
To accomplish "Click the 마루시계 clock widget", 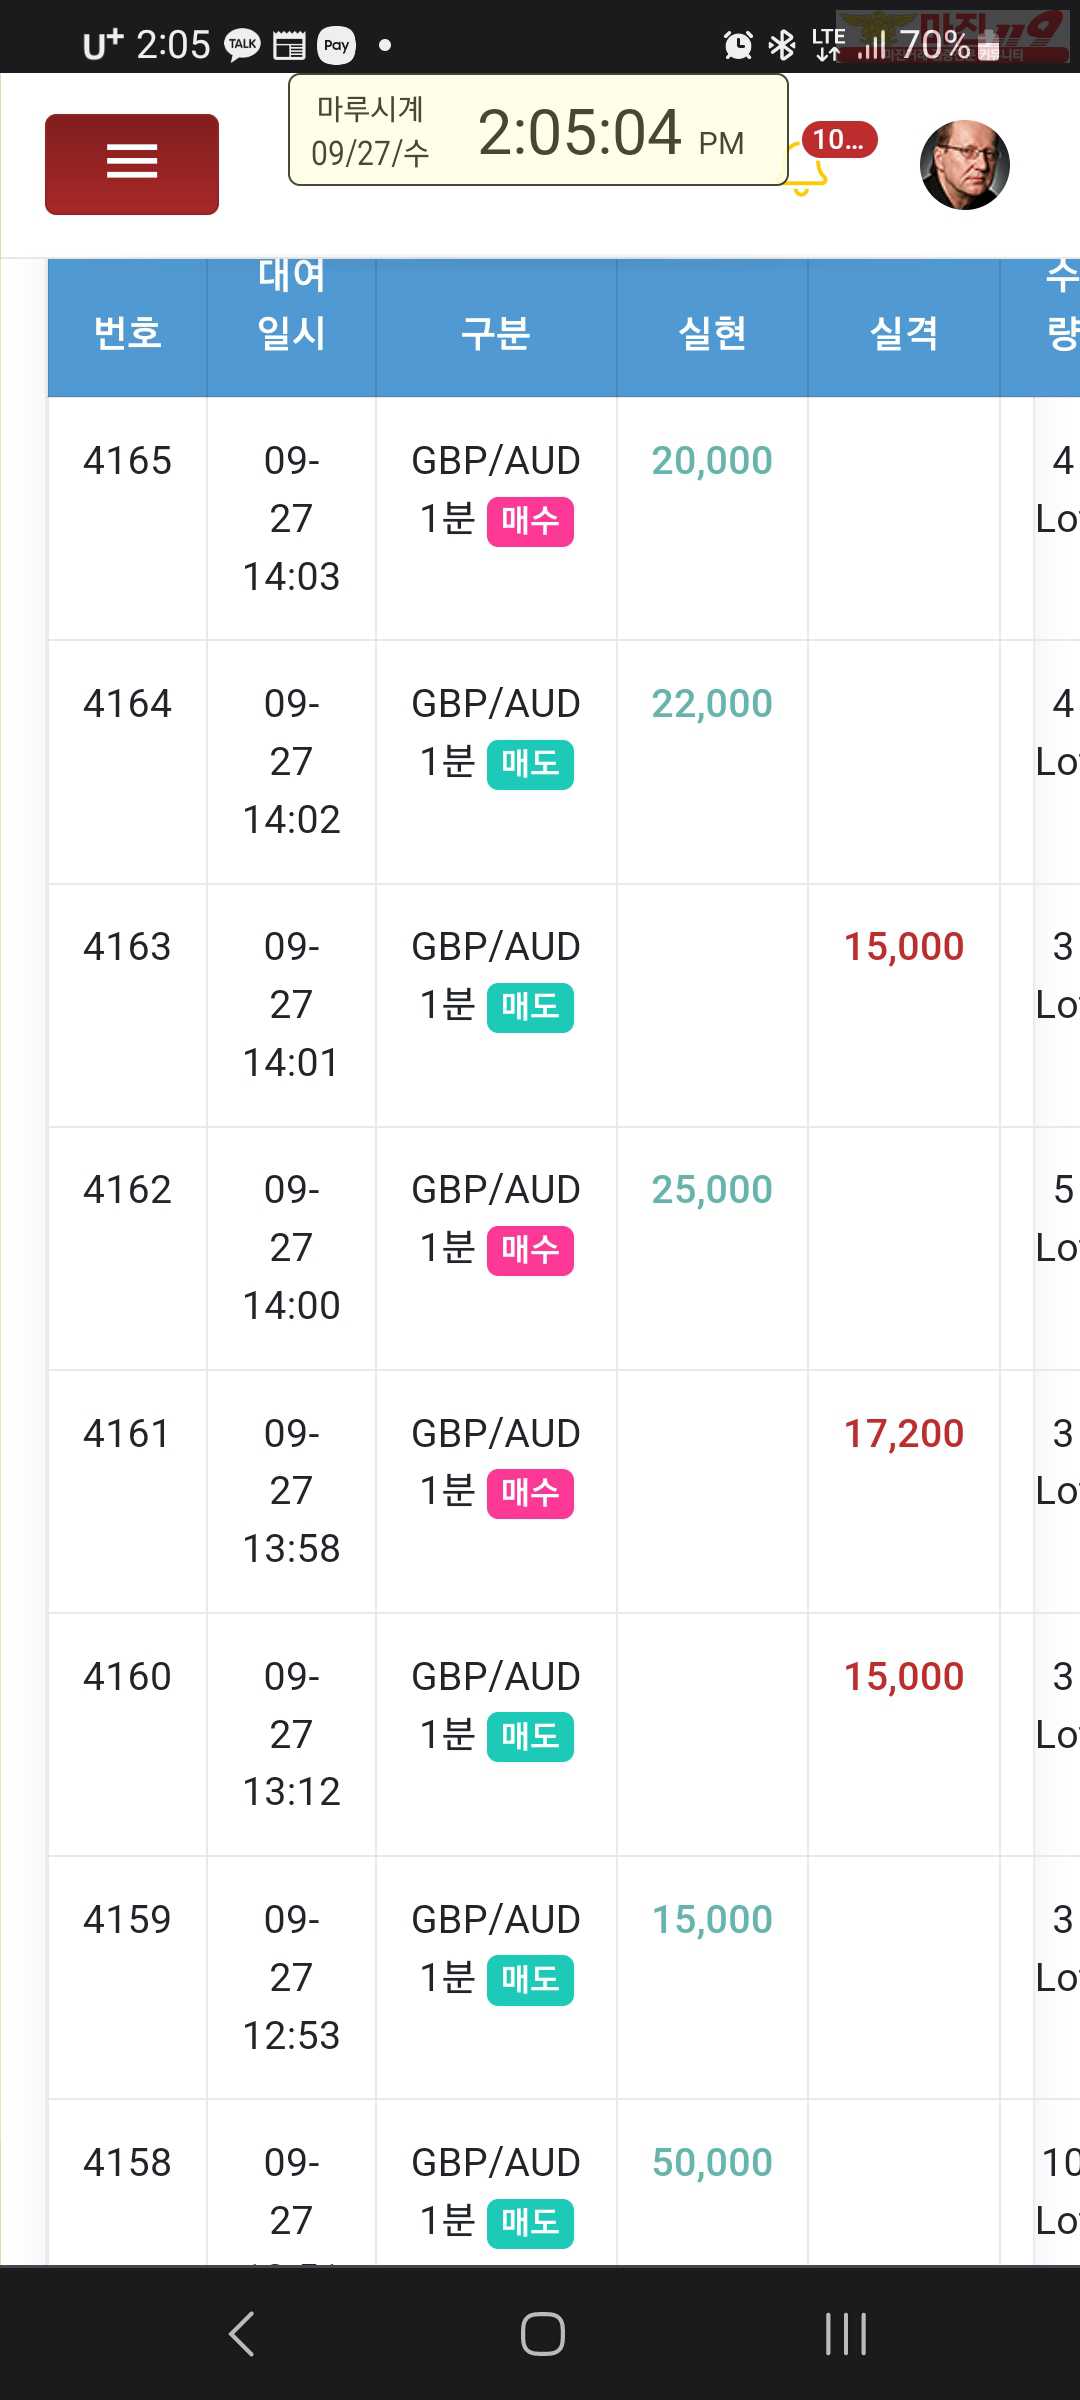I will pyautogui.click(x=538, y=131).
